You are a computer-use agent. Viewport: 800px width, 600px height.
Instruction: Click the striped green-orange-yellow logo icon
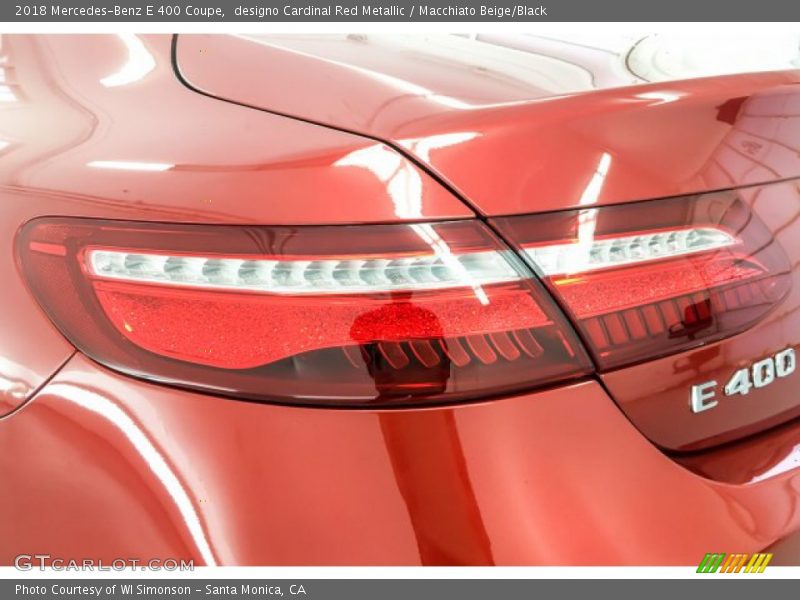pos(734,563)
